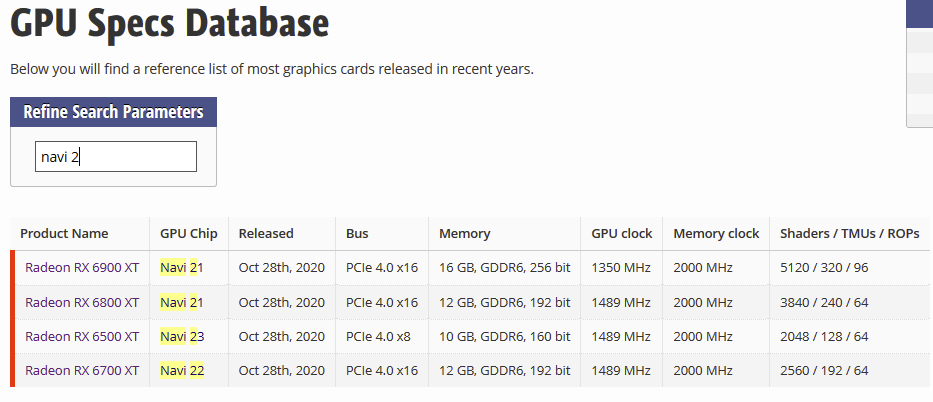The image size is (933, 402).
Task: Click the navi 2 search input field
Action: pos(115,156)
